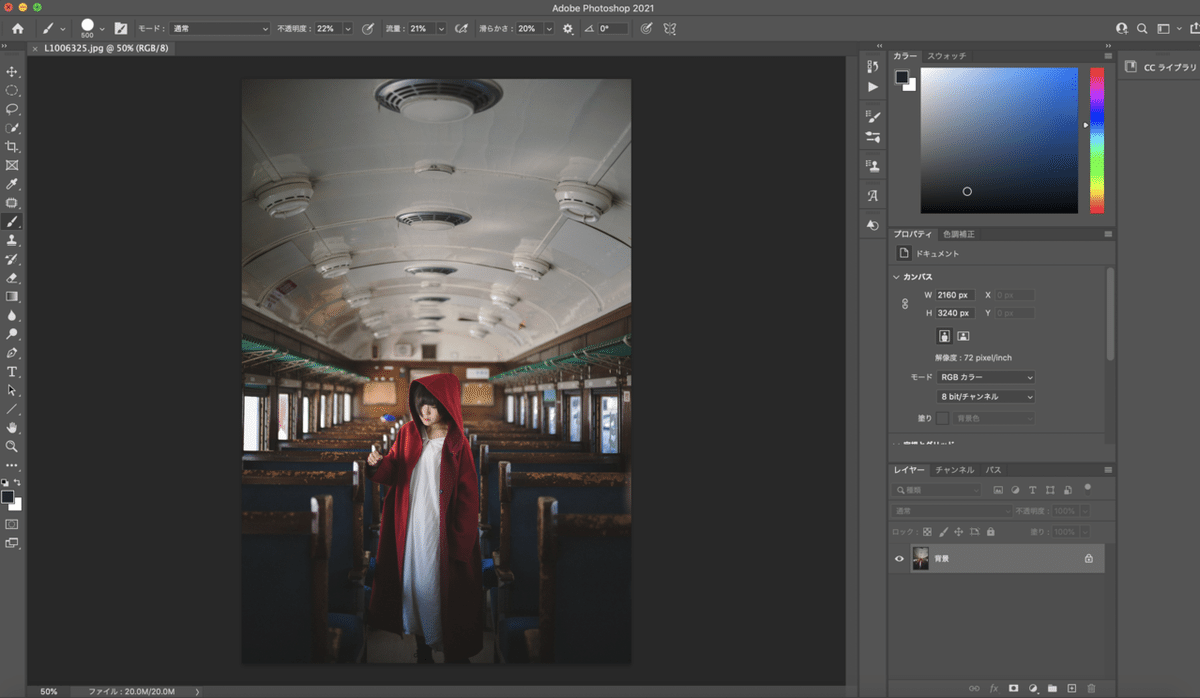This screenshot has height=698, width=1200.
Task: Open the 8 bit/チャンネル dropdown
Action: click(x=985, y=397)
